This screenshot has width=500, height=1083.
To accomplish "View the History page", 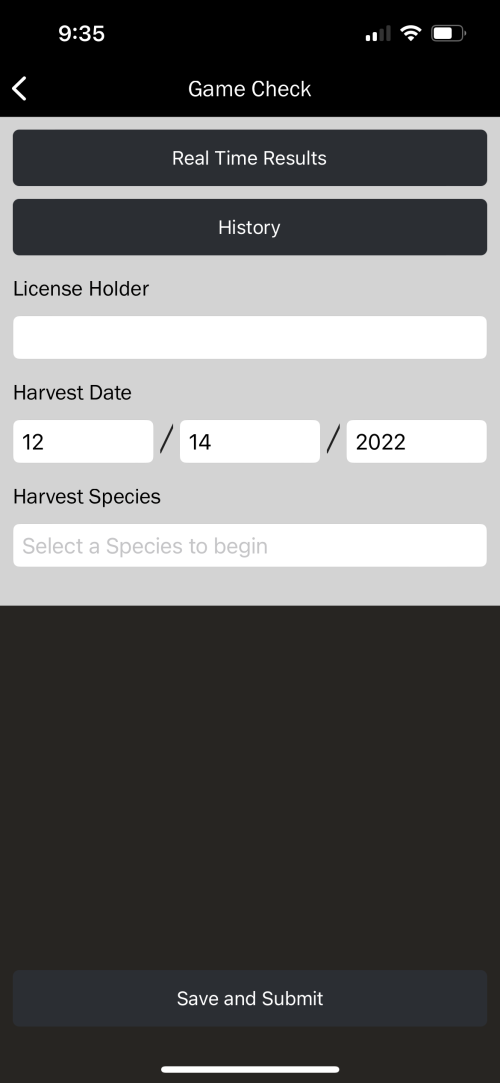I will pyautogui.click(x=250, y=227).
